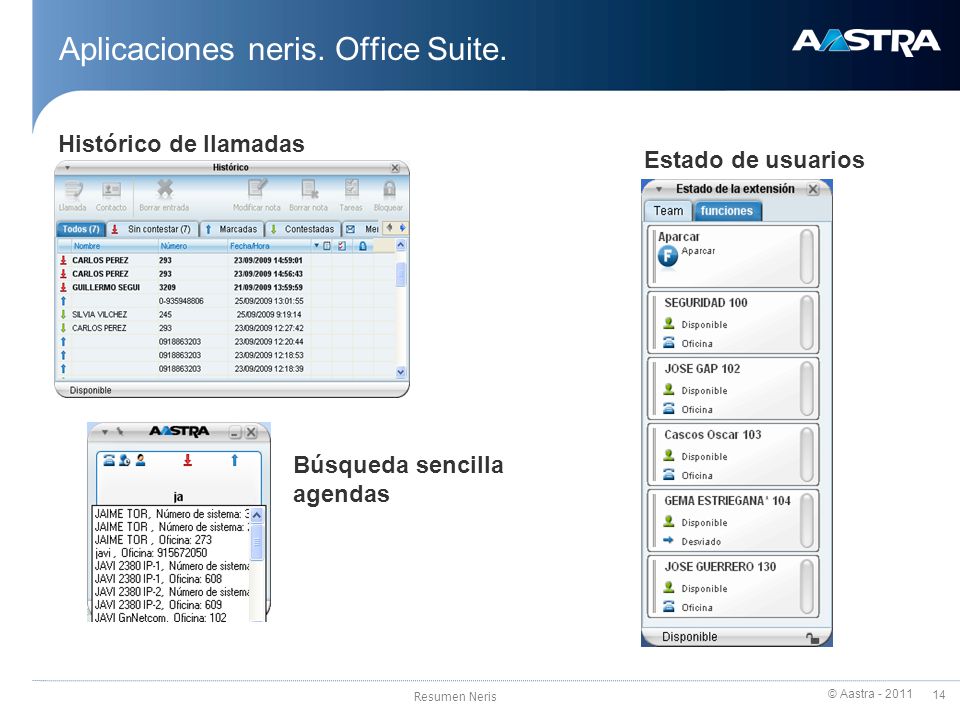Click the contact-with-clock icon in Aastra window
This screenshot has width=960, height=720.
coord(124,460)
